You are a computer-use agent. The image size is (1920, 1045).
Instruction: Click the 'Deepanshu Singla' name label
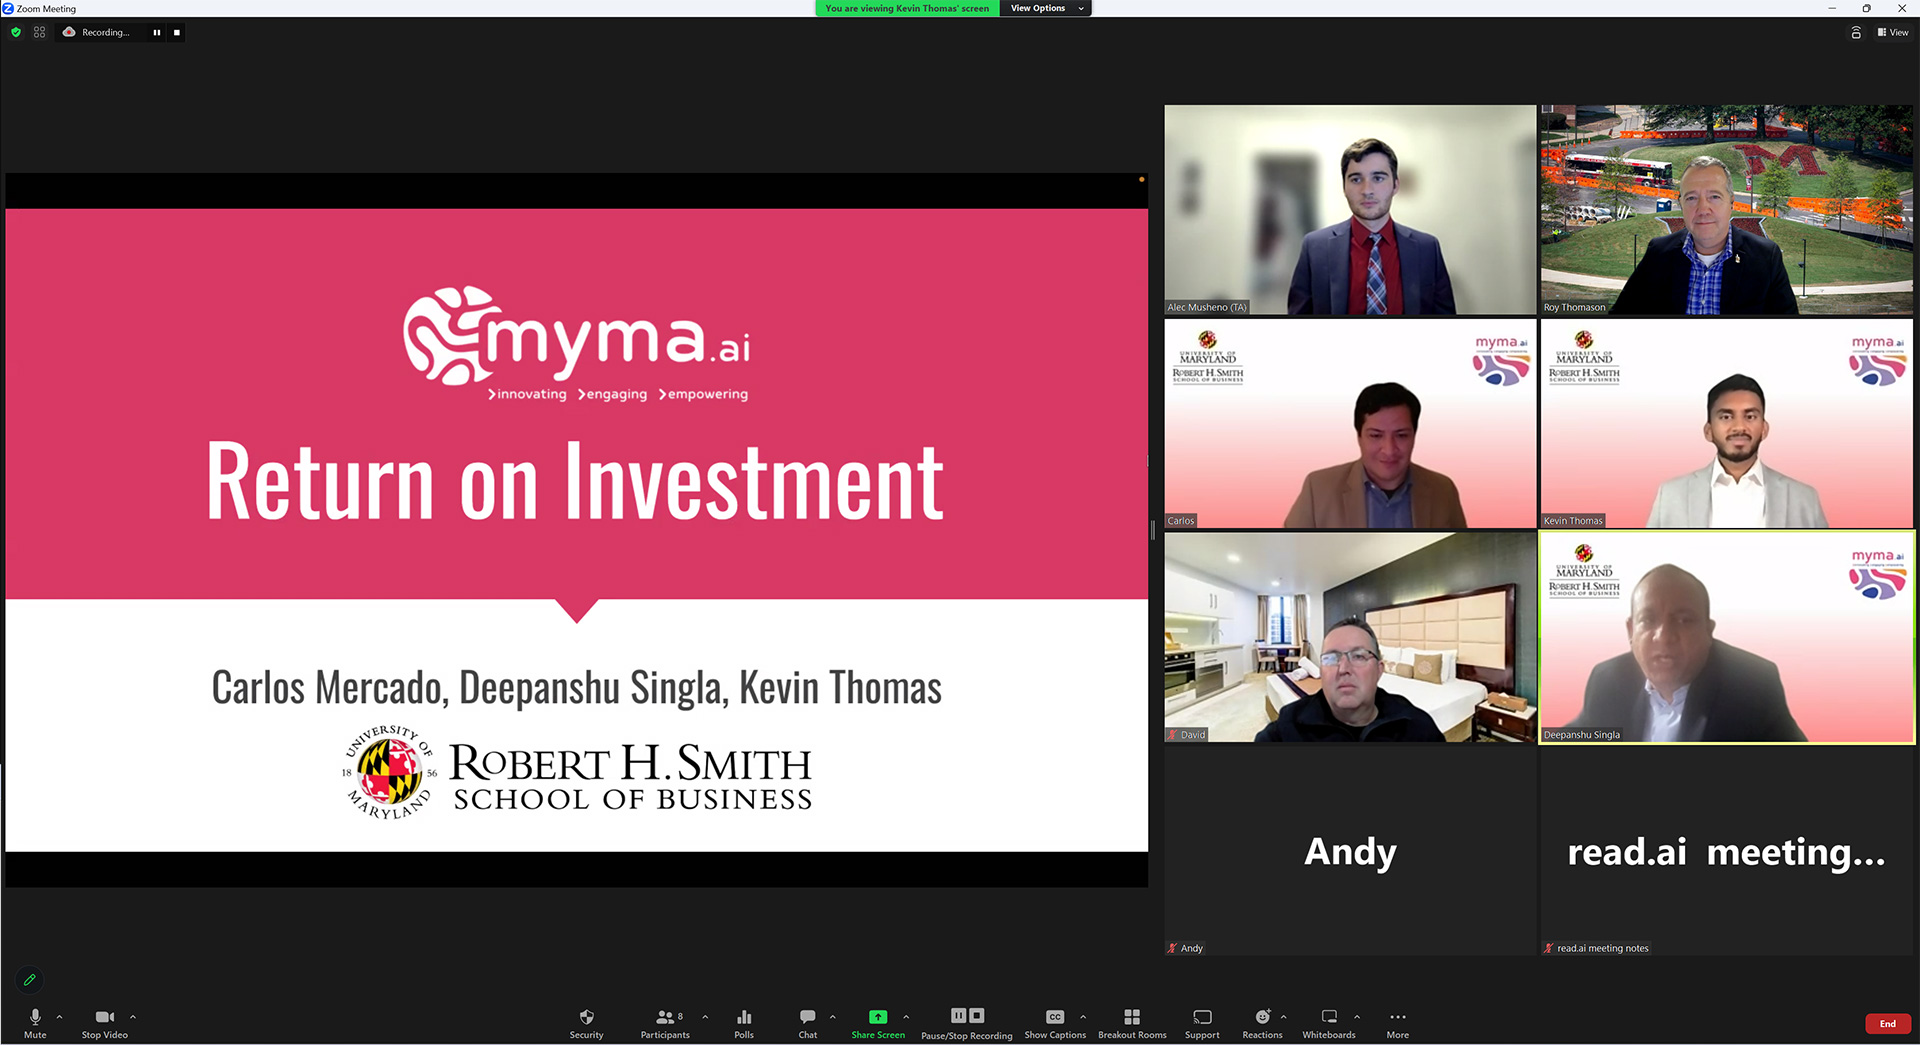1581,735
